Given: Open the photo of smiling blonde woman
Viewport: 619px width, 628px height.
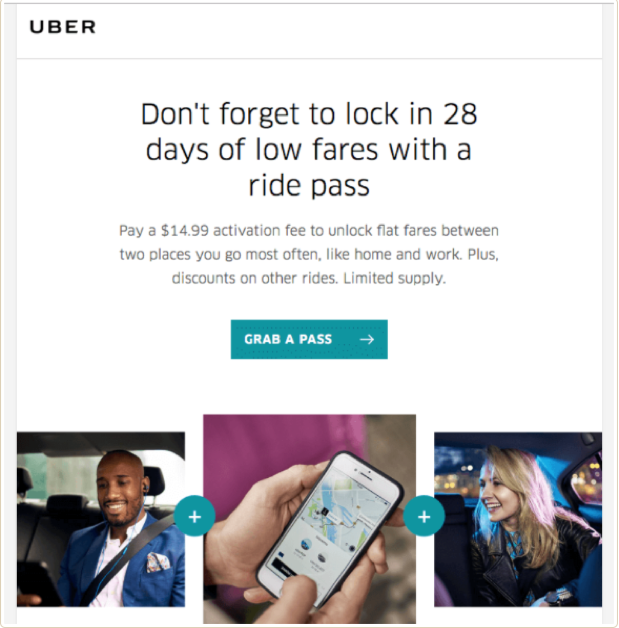Looking at the screenshot, I should point(518,519).
